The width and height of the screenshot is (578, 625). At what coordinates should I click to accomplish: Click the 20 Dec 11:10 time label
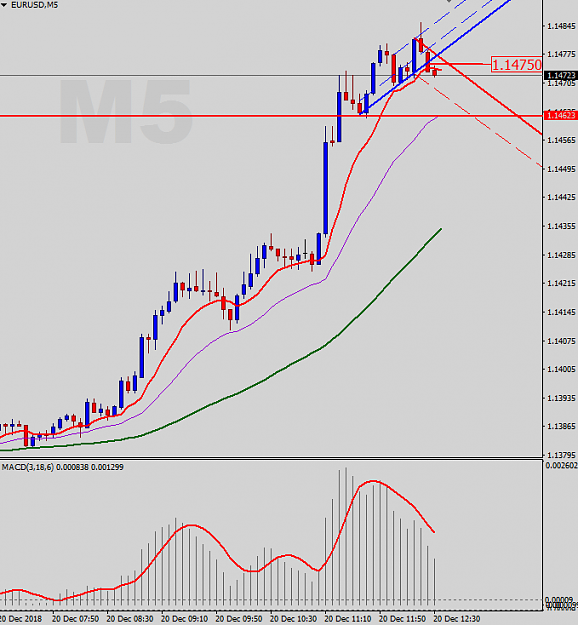(x=348, y=619)
